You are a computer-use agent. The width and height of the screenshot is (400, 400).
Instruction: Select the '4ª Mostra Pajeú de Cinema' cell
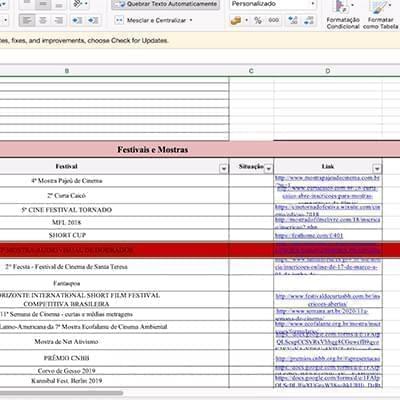click(114, 181)
